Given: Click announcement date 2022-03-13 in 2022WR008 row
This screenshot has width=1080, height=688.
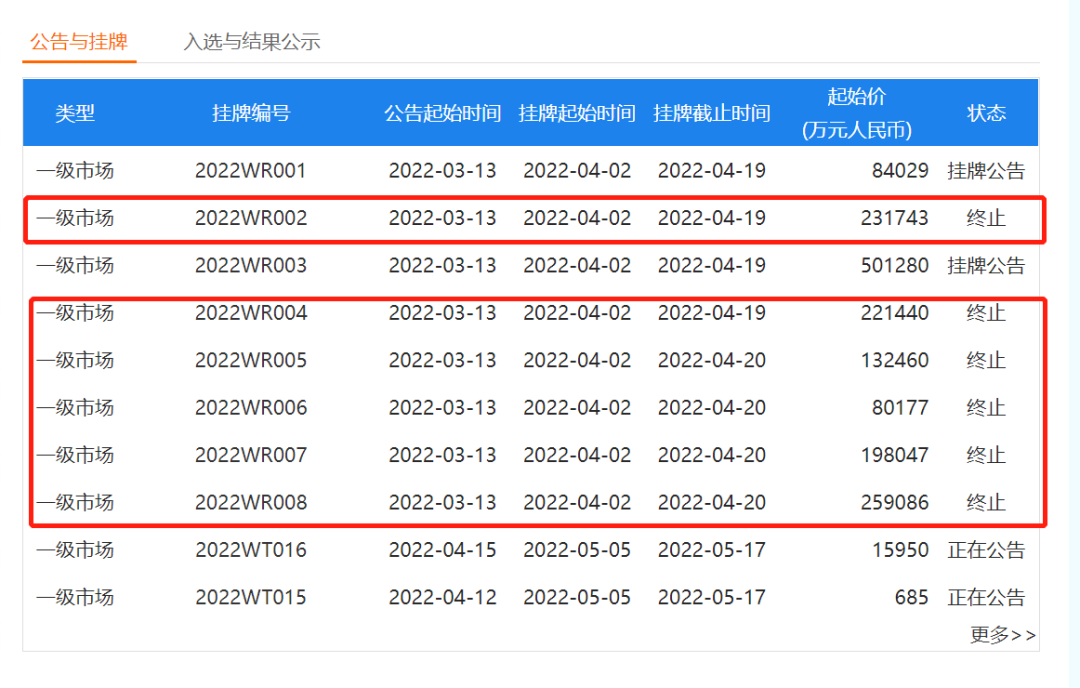Looking at the screenshot, I should (442, 503).
